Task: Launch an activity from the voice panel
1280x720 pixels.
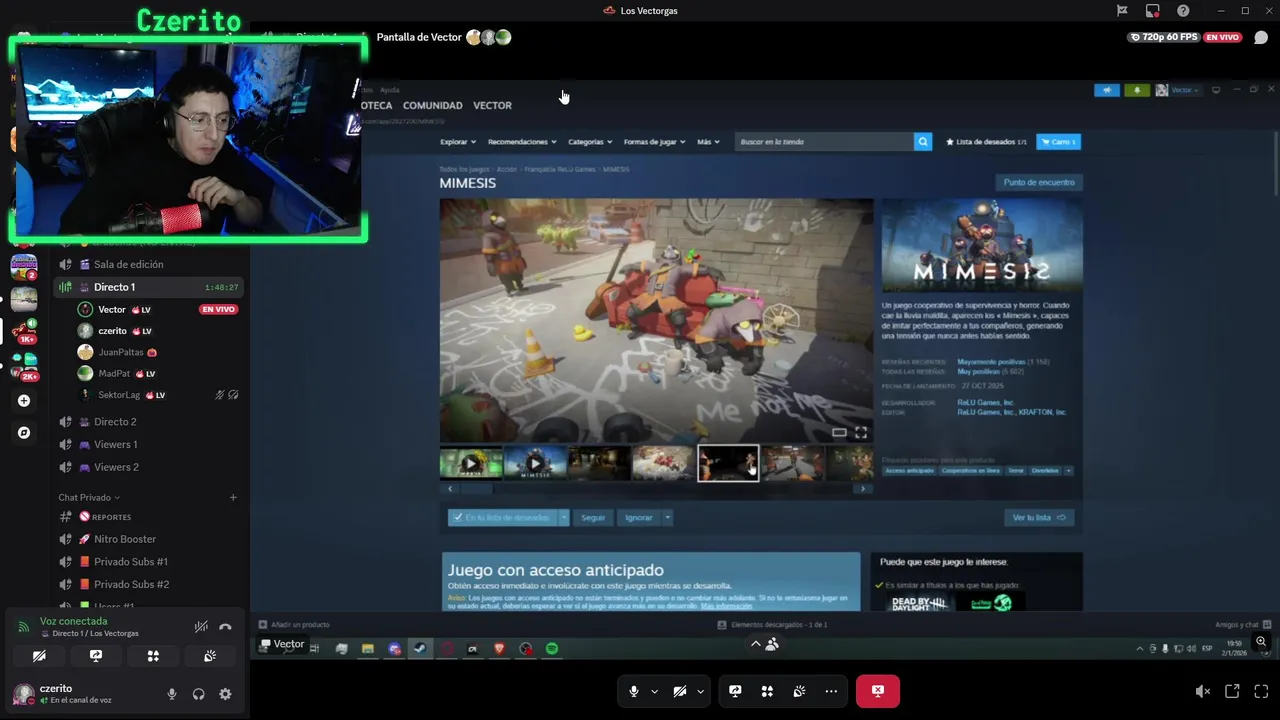Action: tap(153, 656)
